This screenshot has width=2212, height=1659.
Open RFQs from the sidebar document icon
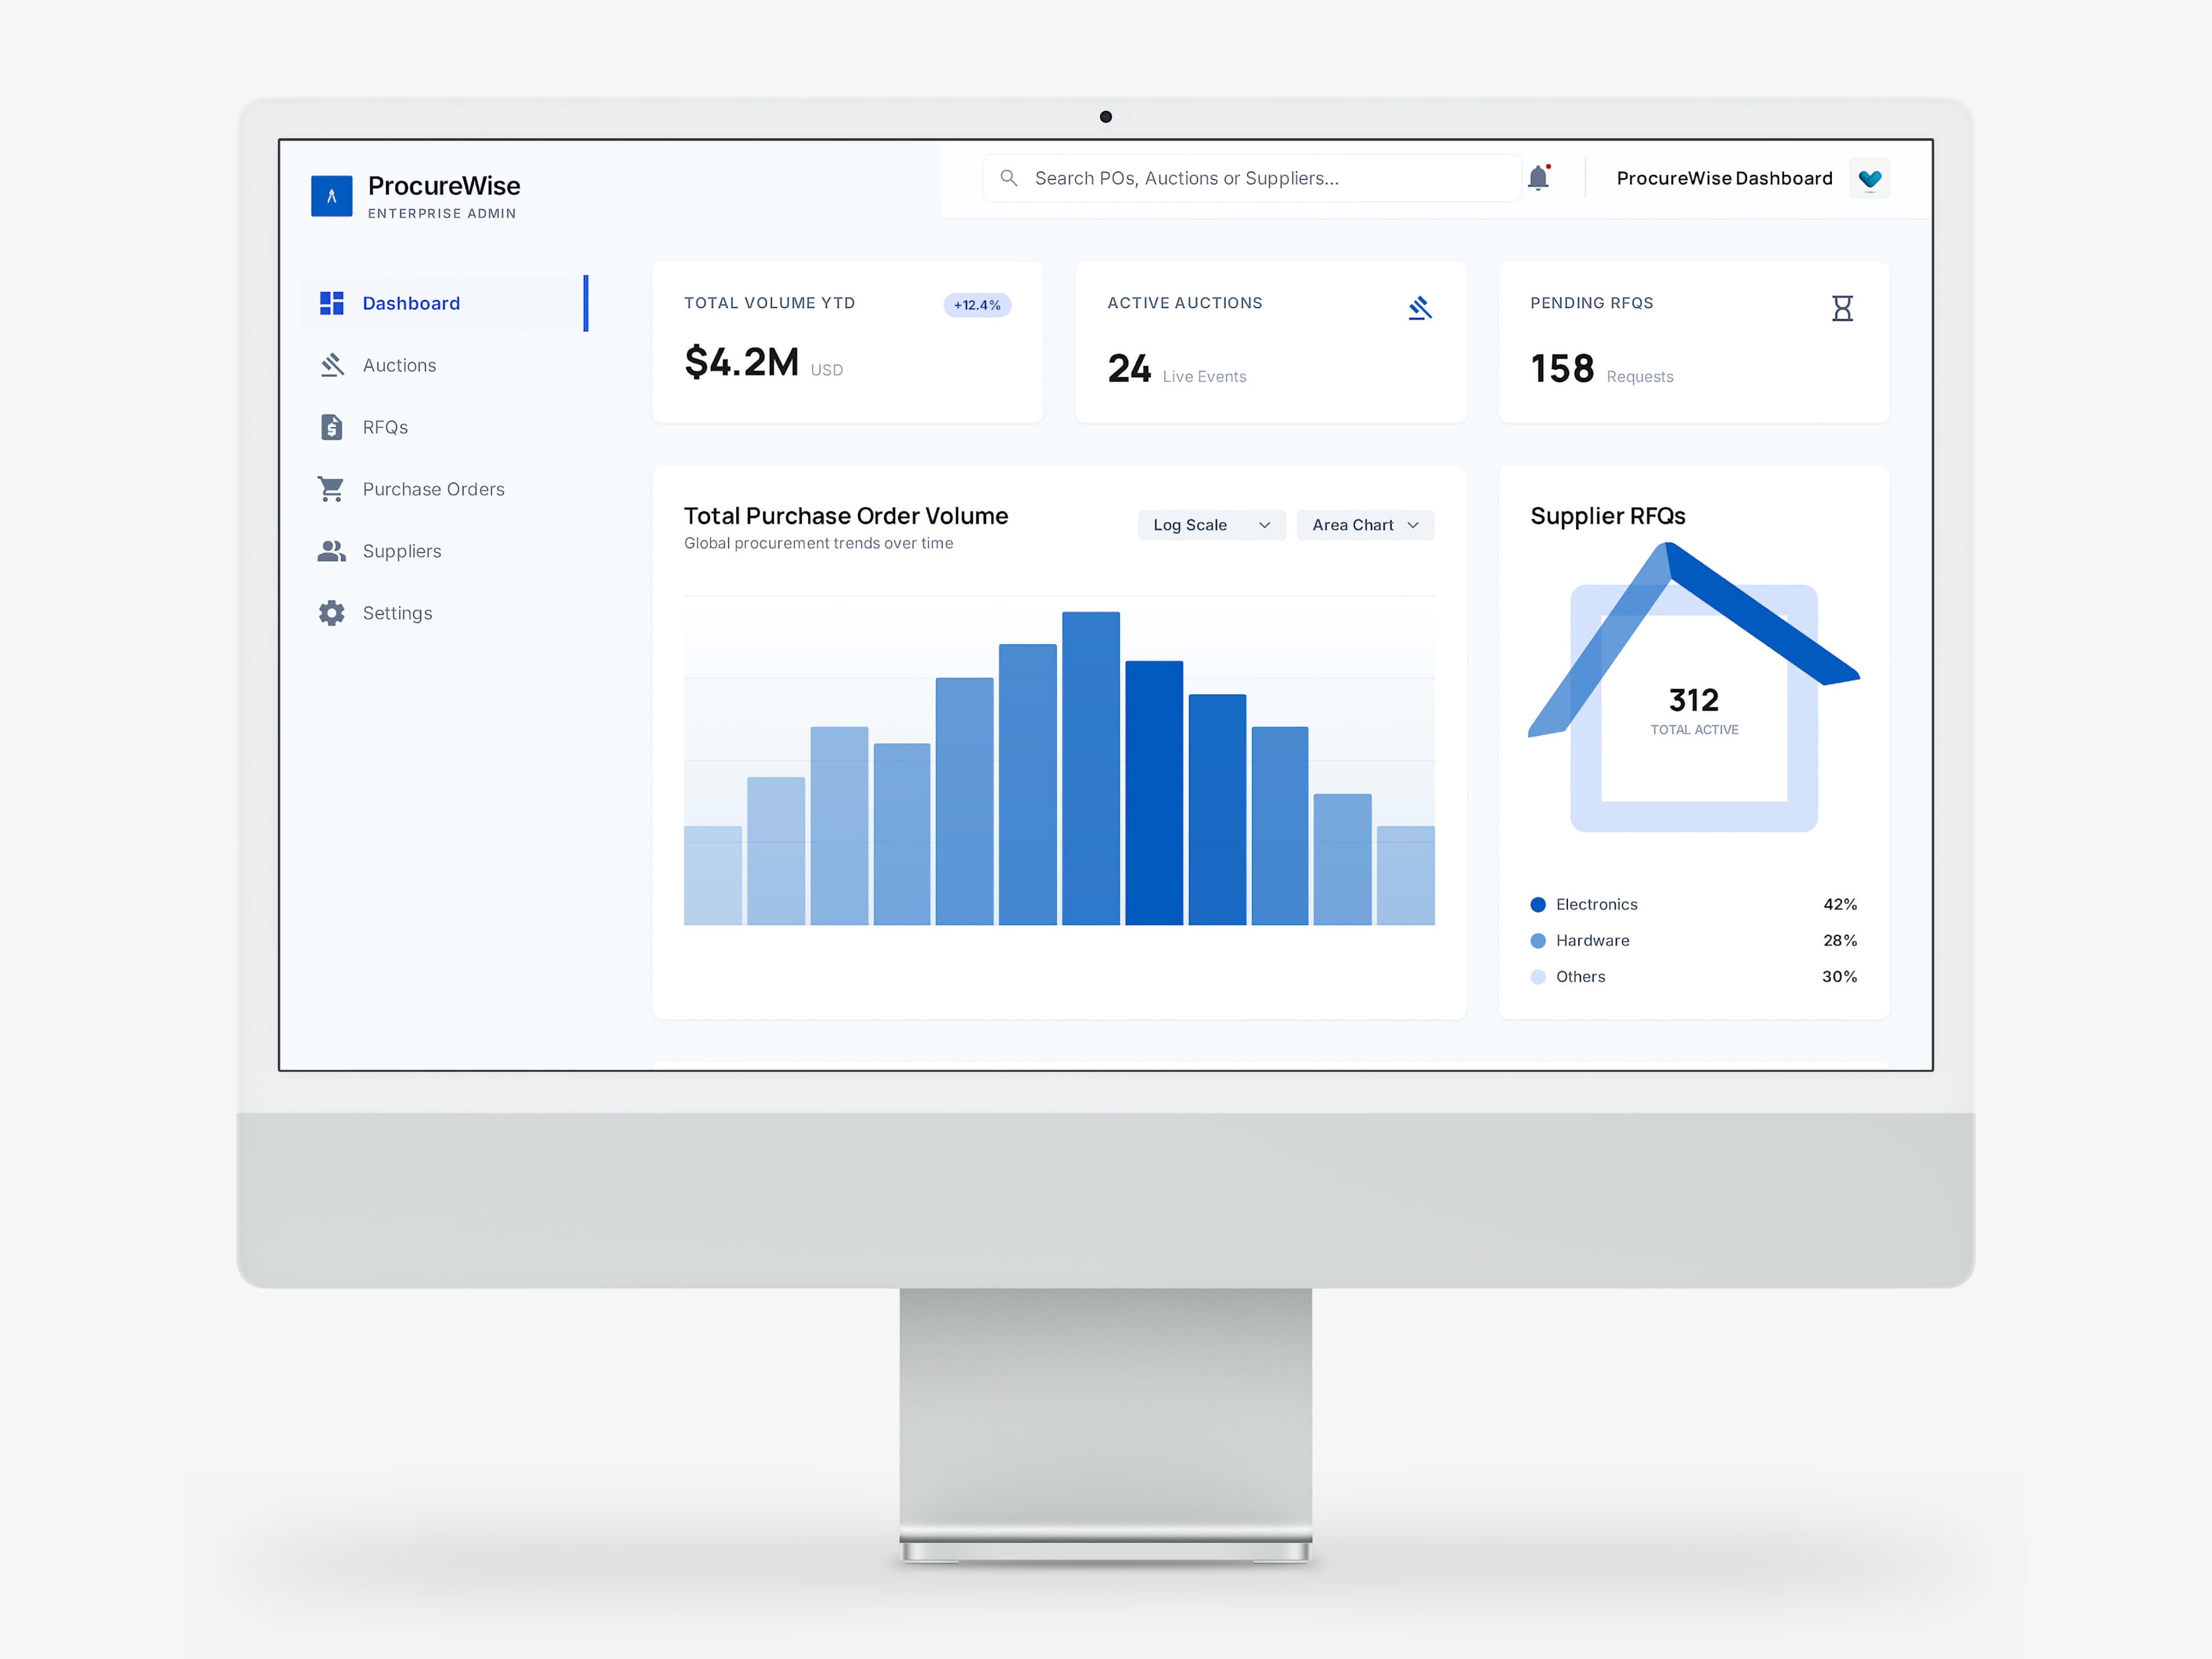(331, 427)
